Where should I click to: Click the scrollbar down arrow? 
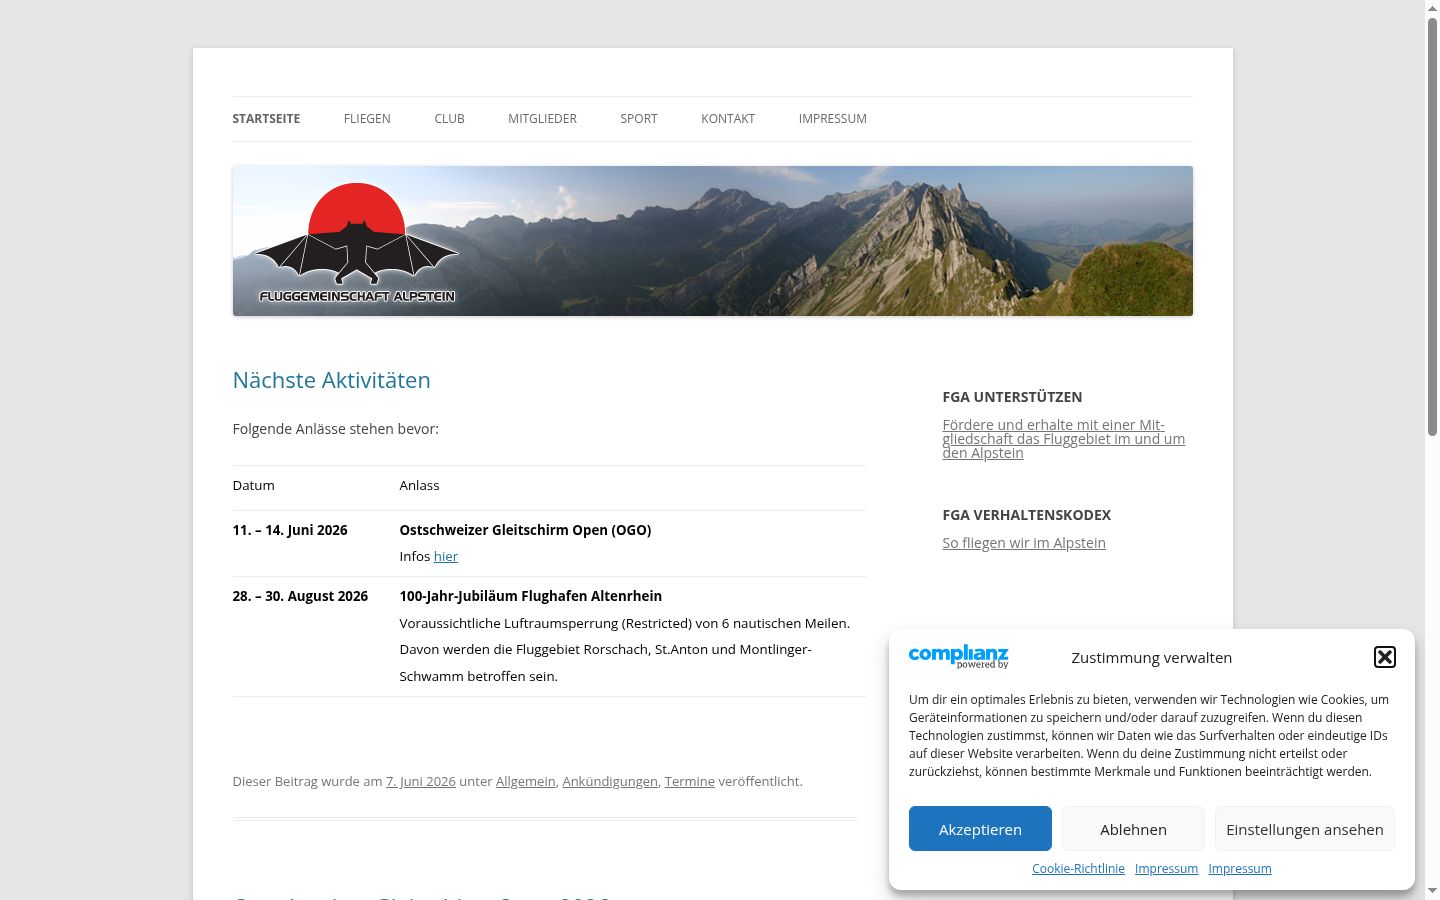pyautogui.click(x=1432, y=891)
